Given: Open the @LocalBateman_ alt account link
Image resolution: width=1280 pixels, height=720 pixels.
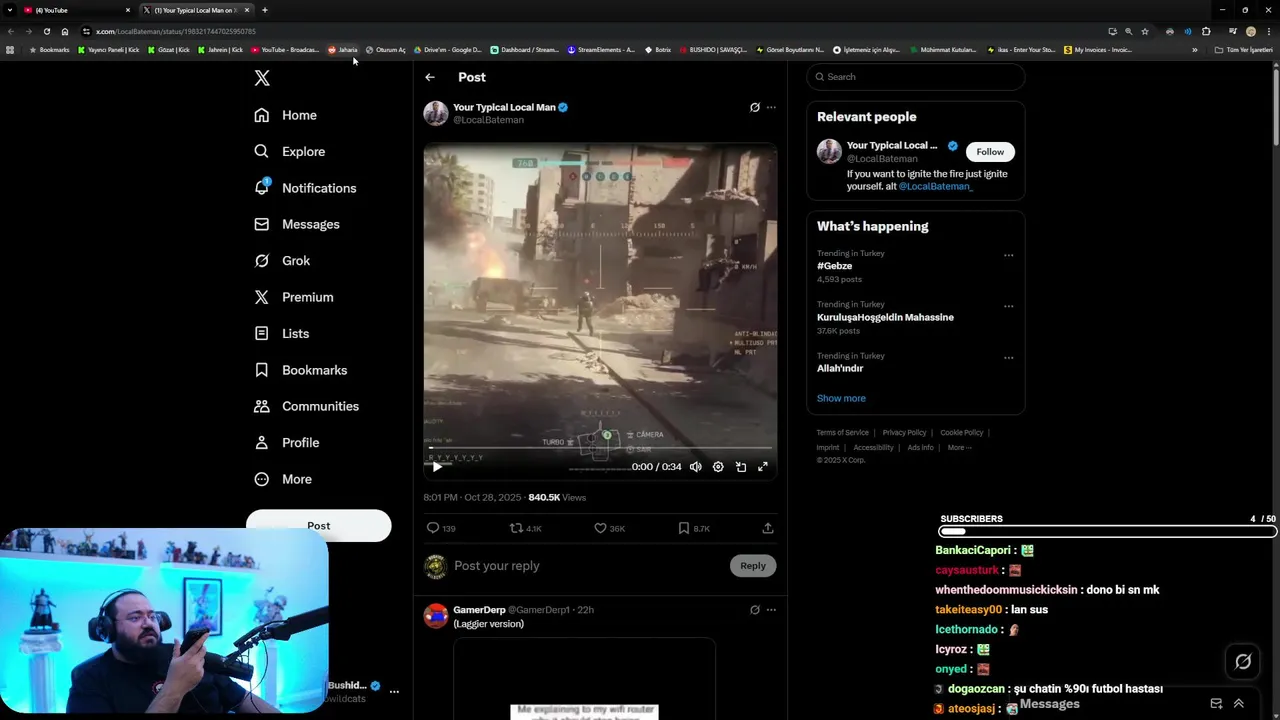Looking at the screenshot, I should pyautogui.click(x=935, y=186).
